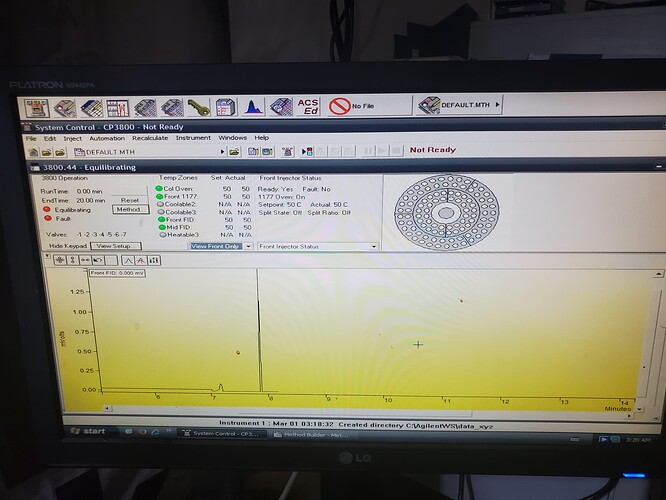Click the chart vertical scrollbar up arrow
This screenshot has height=500, width=666.
[x=658, y=274]
